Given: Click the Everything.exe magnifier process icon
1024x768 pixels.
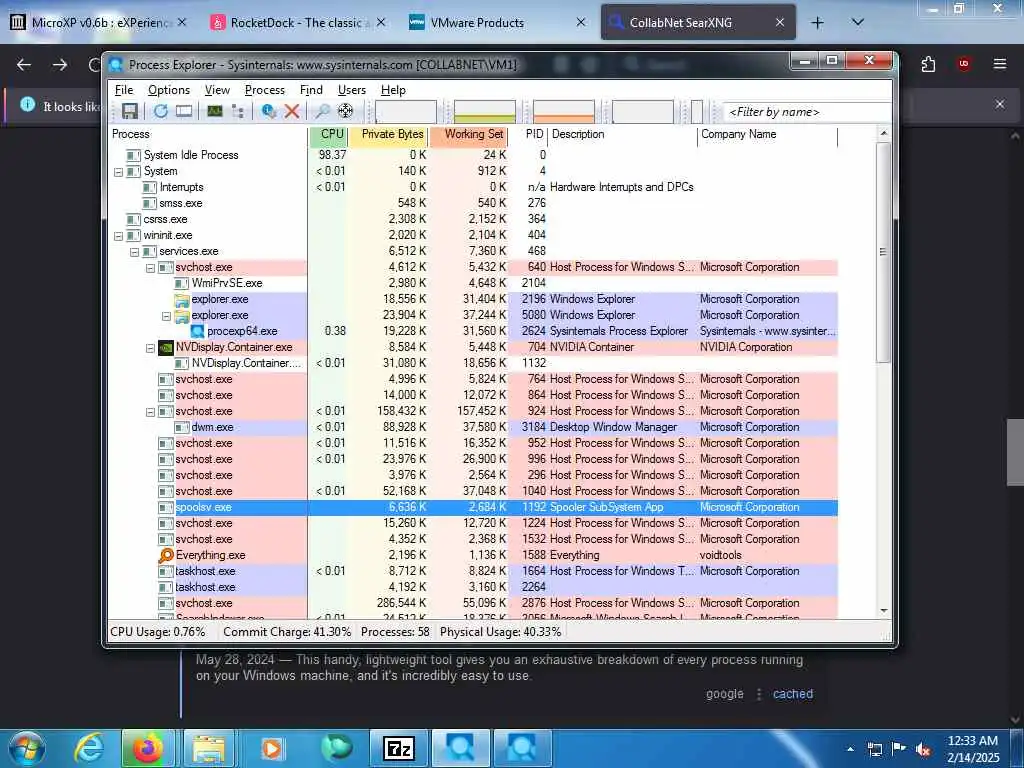Looking at the screenshot, I should pyautogui.click(x=166, y=555).
